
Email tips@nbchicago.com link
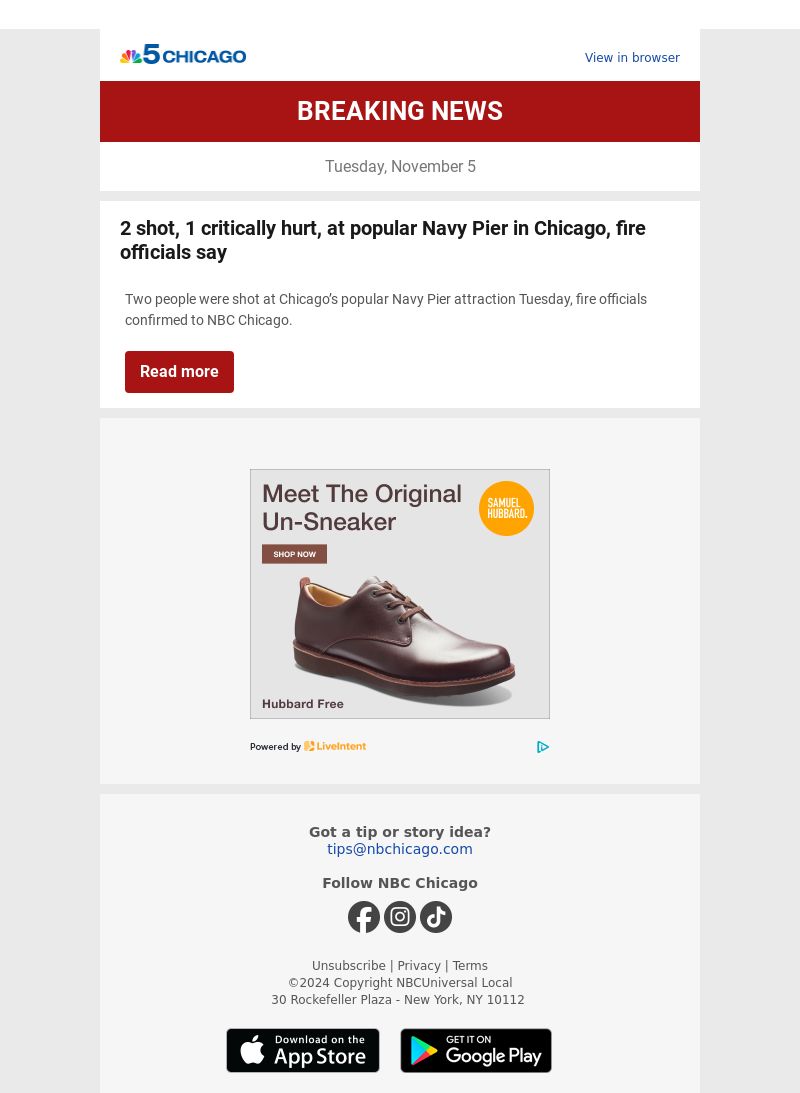[400, 849]
